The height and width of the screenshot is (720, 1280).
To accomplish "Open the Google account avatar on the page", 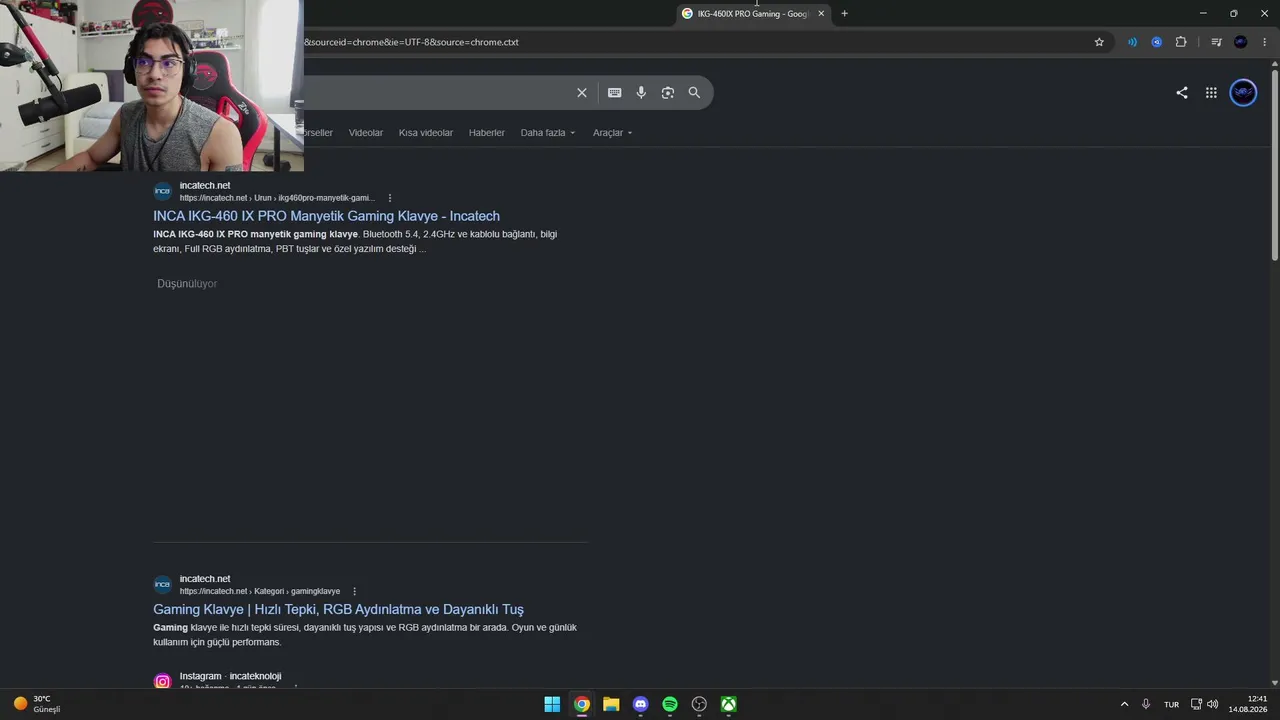I will click(x=1243, y=93).
